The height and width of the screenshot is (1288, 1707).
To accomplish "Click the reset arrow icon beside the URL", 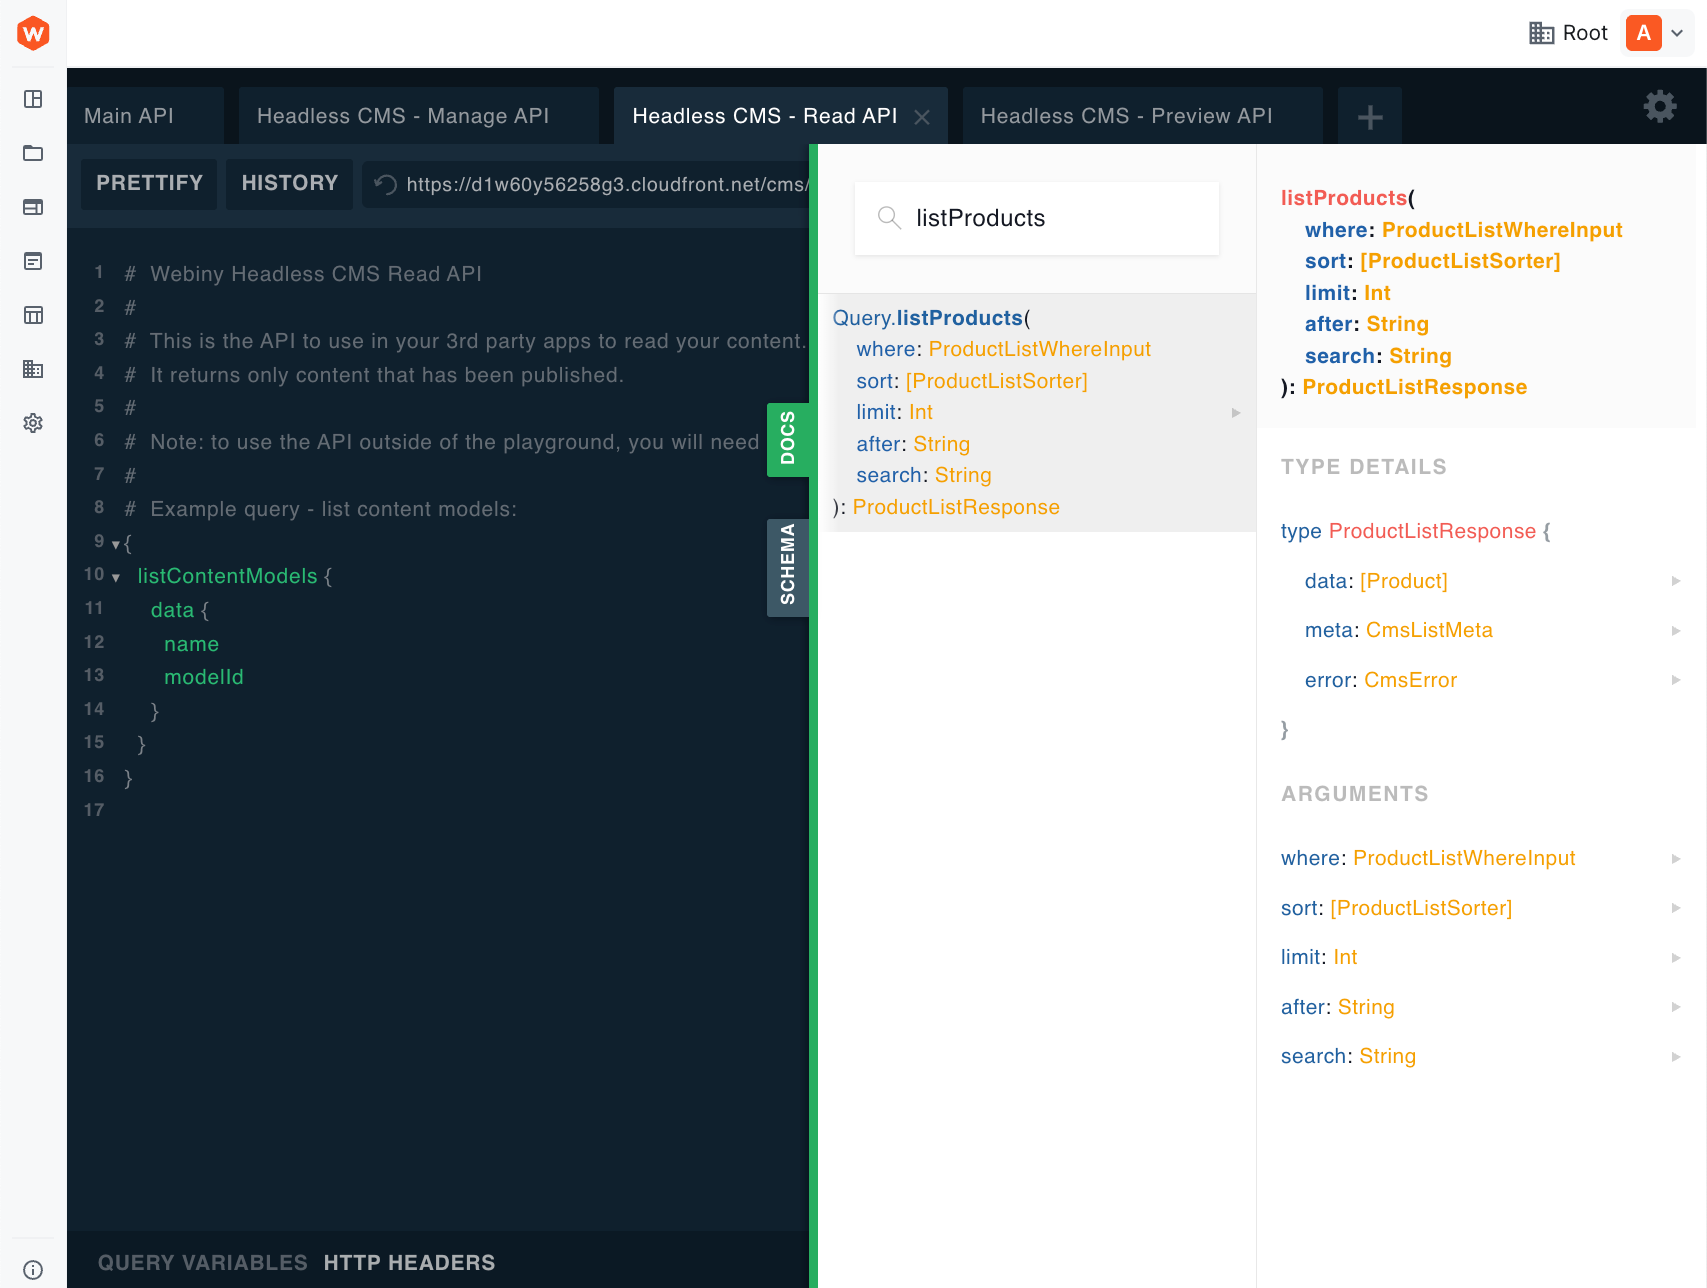I will 384,184.
